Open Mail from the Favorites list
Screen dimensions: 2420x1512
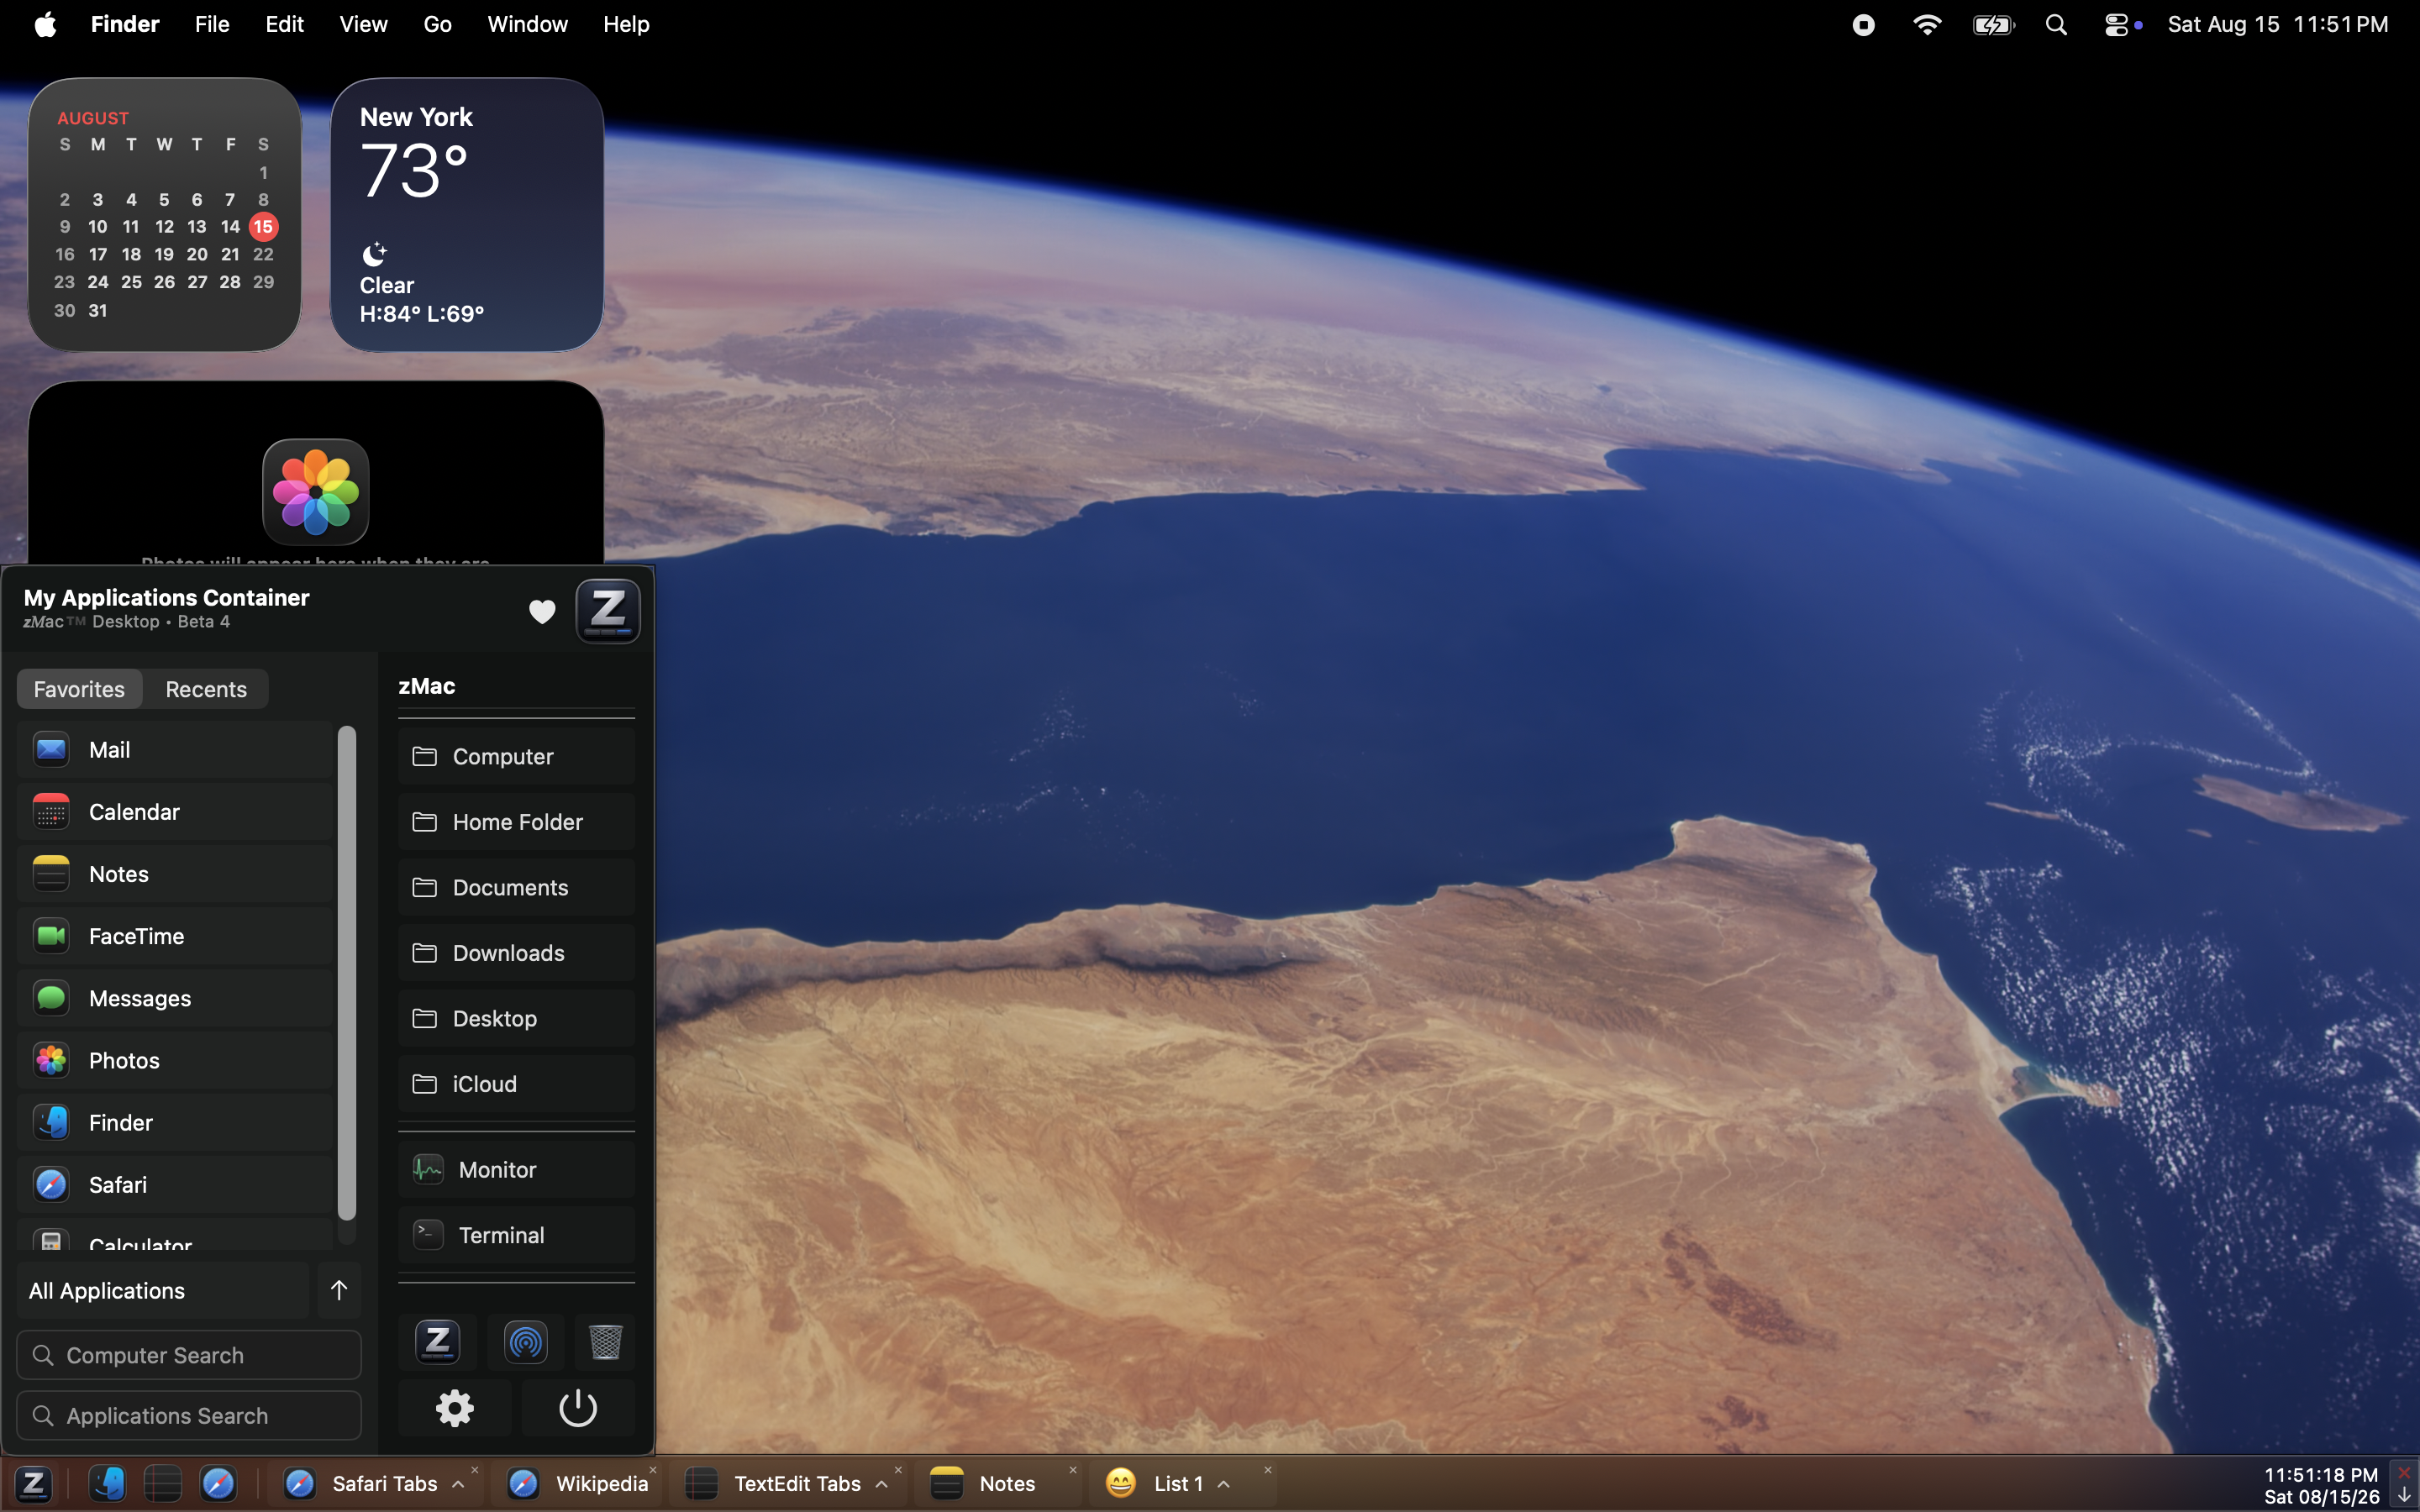(x=175, y=750)
